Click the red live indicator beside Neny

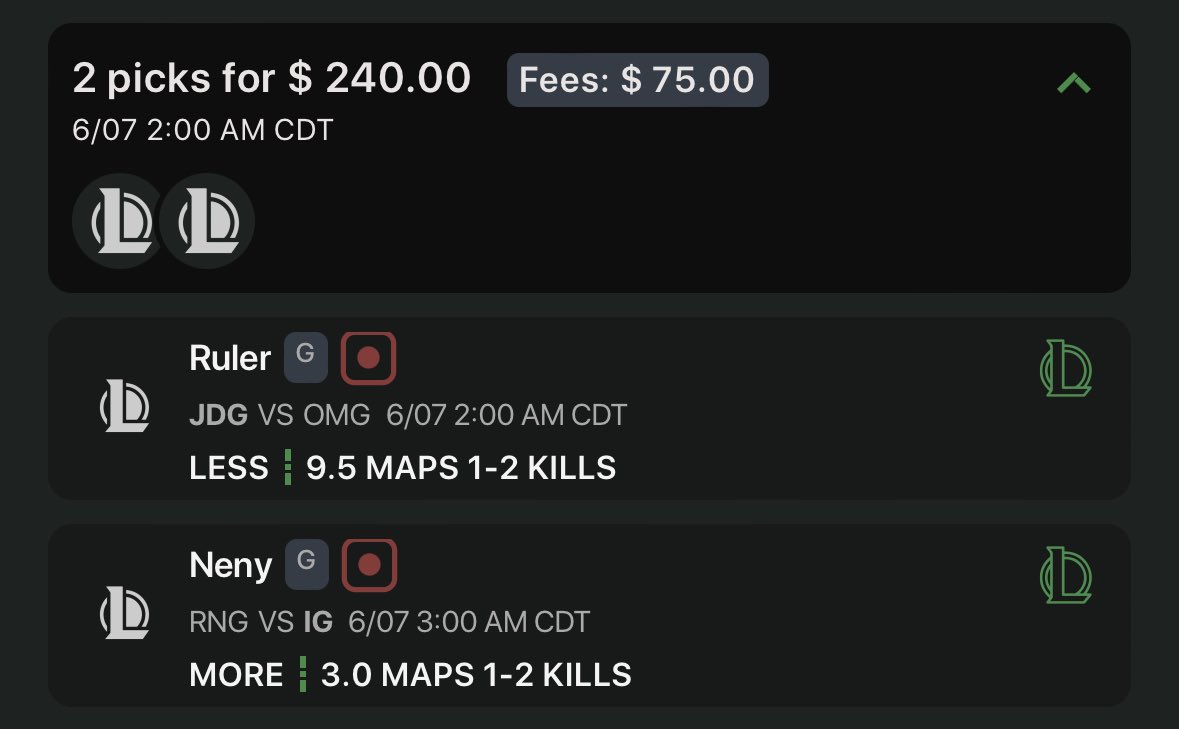(x=369, y=565)
